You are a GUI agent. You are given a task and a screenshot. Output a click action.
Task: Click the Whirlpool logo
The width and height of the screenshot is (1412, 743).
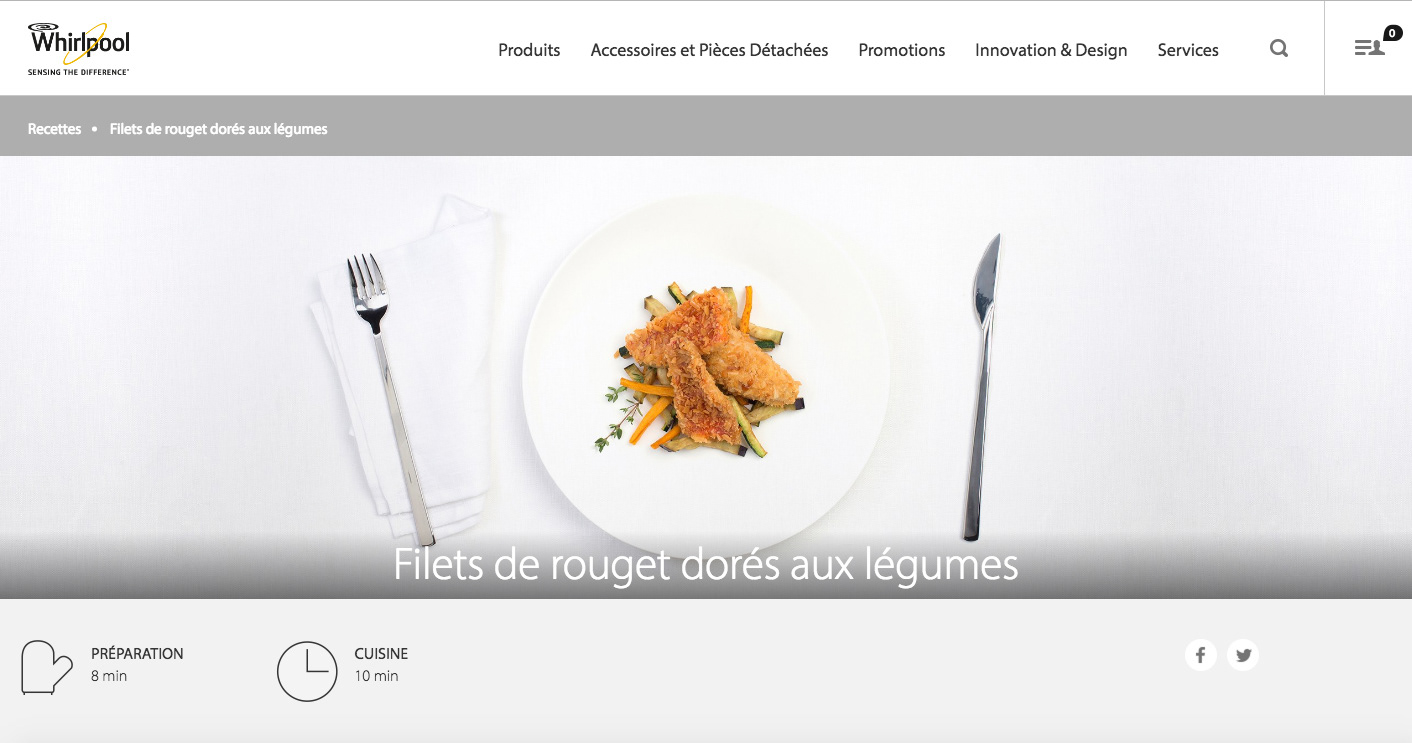79,49
